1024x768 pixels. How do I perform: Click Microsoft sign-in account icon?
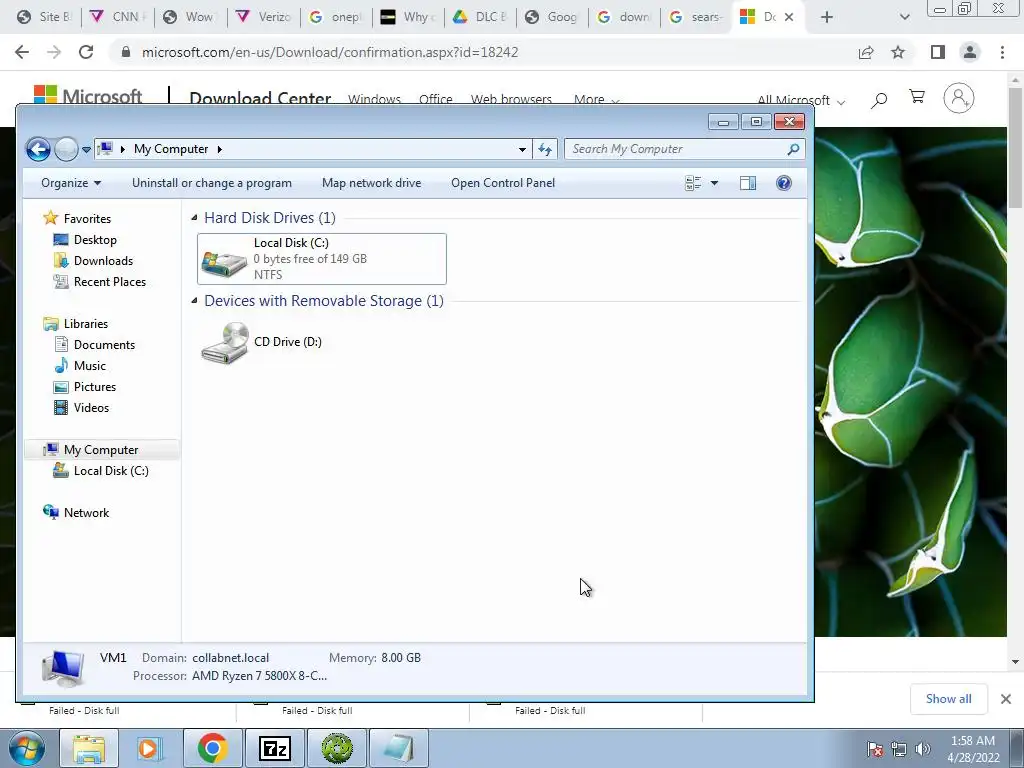pos(959,98)
